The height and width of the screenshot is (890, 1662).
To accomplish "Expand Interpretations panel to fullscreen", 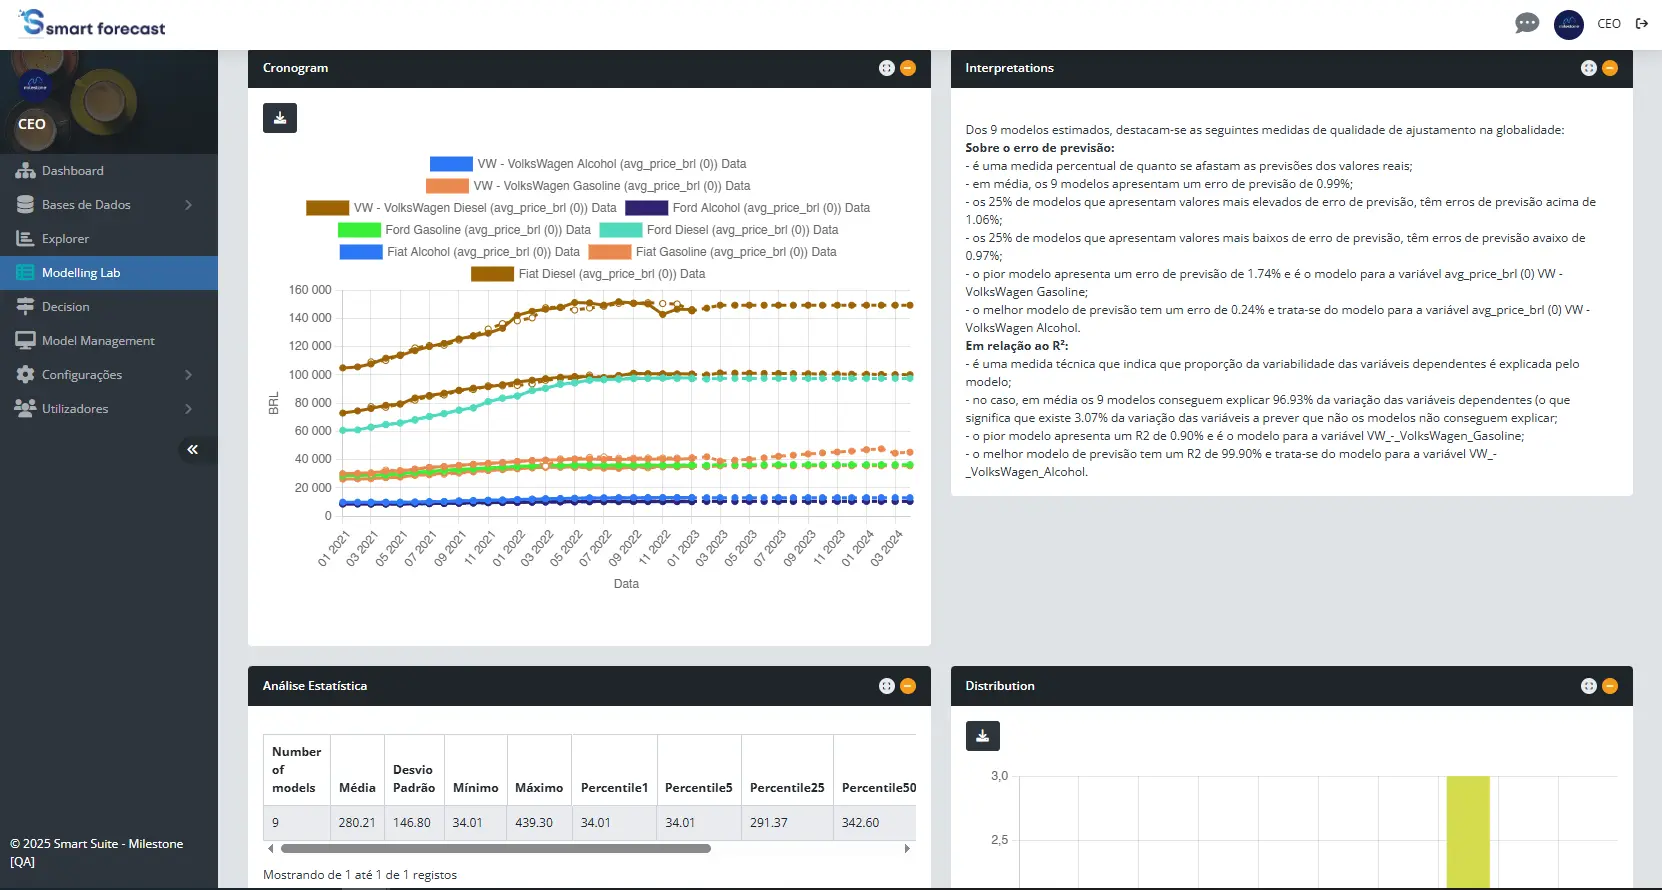I will pyautogui.click(x=1588, y=68).
